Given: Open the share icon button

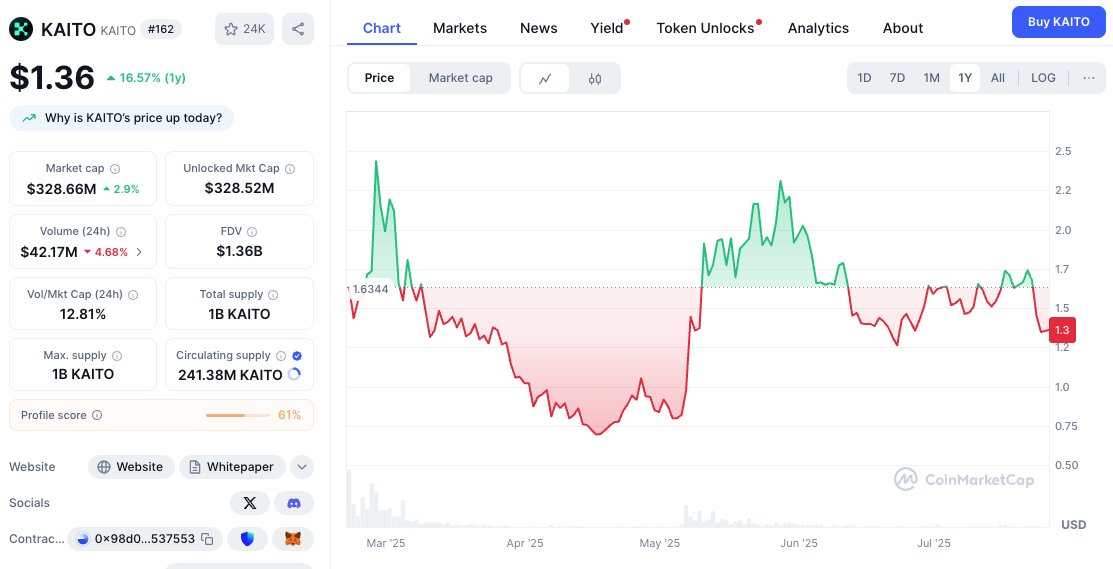Looking at the screenshot, I should tap(298, 29).
